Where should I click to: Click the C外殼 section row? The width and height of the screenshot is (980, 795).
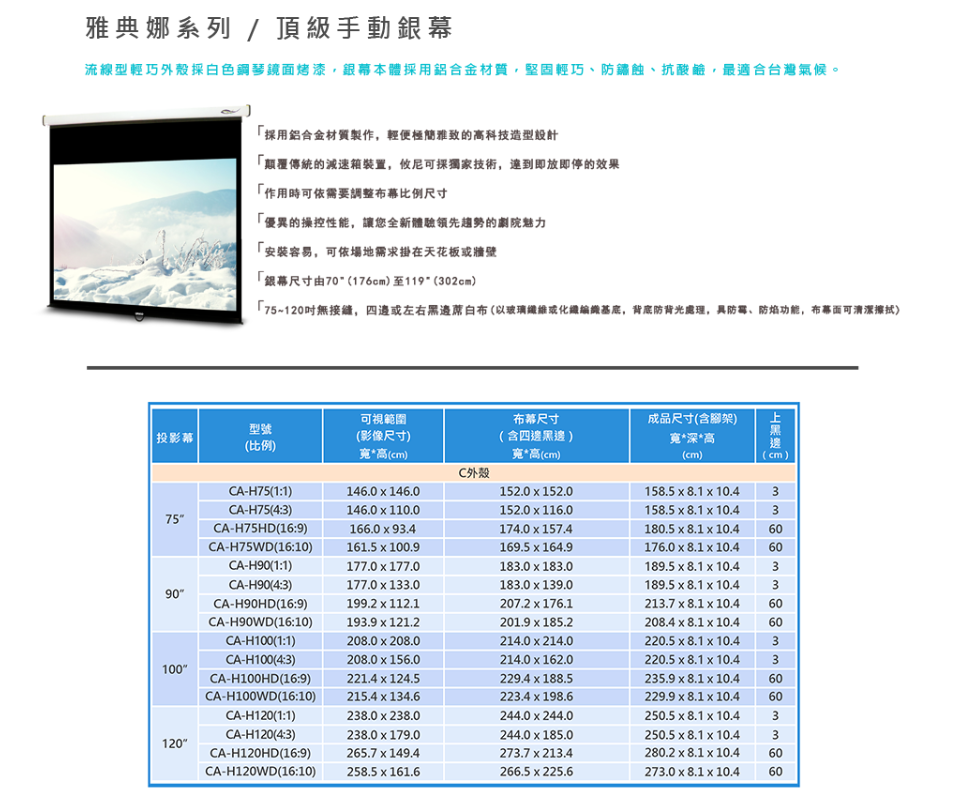pos(474,473)
